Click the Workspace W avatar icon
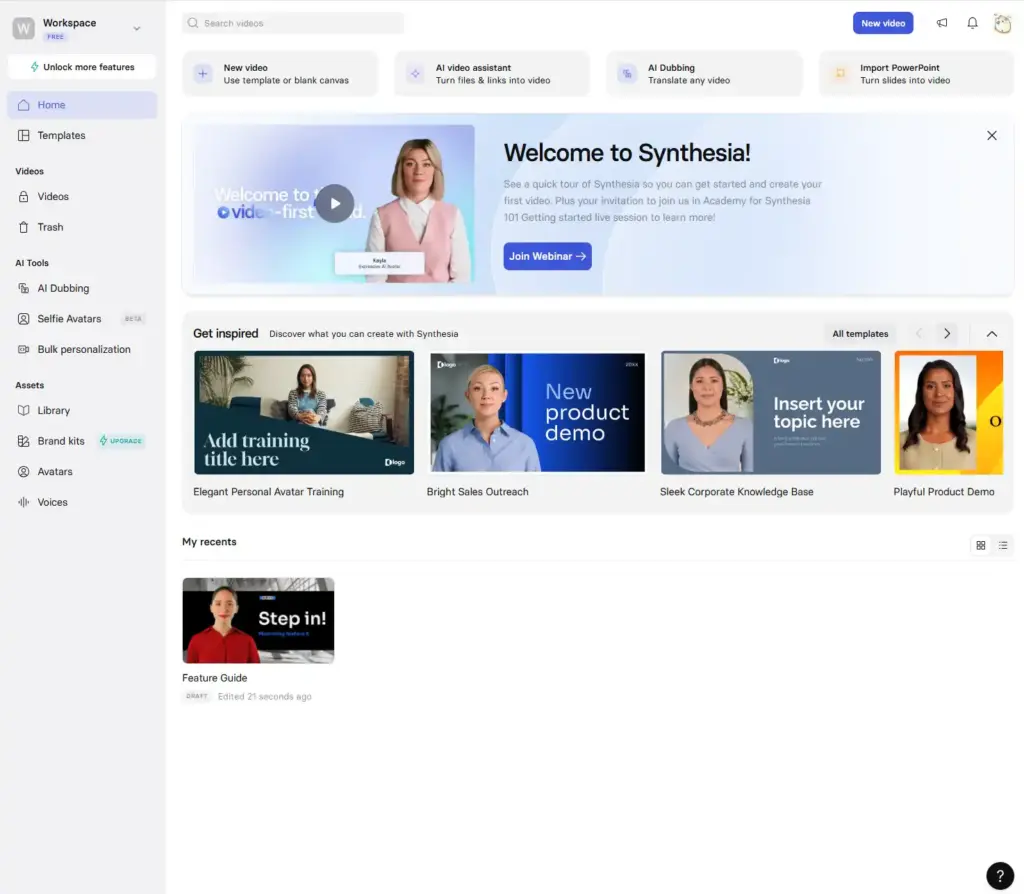Image resolution: width=1024 pixels, height=894 pixels. click(24, 28)
